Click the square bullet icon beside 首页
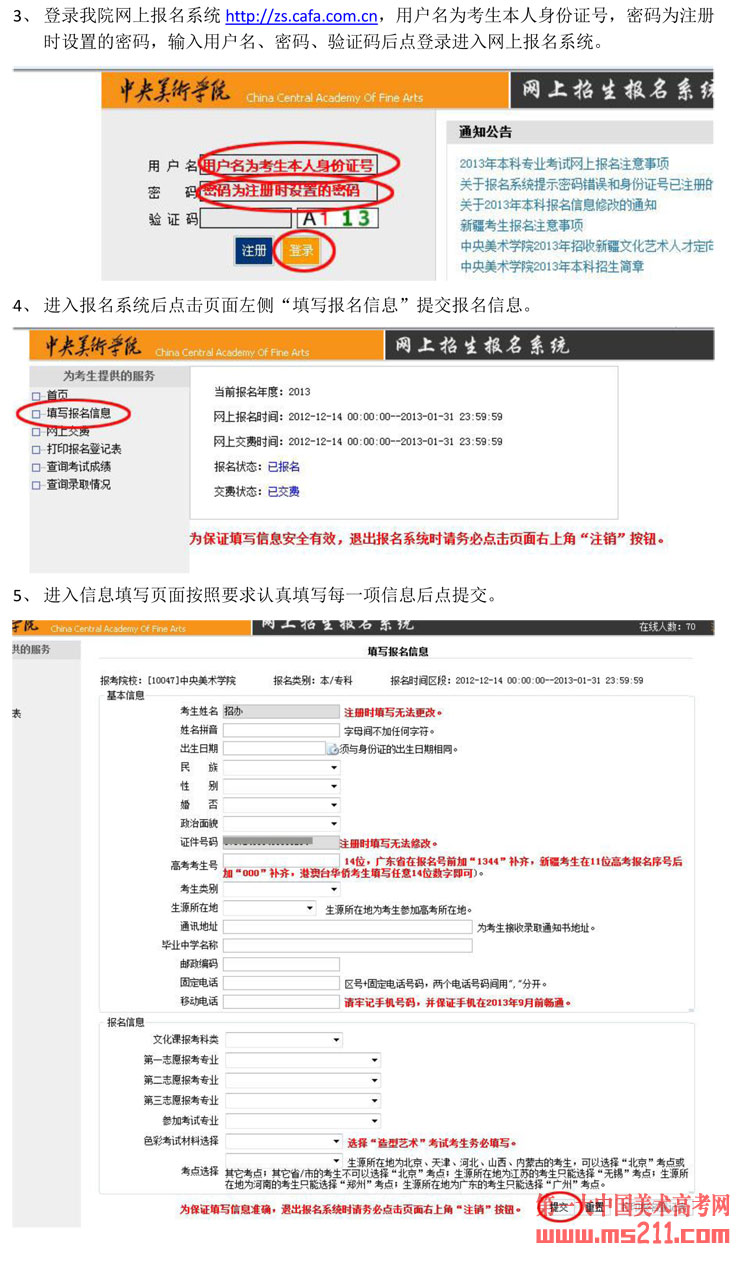Viewport: 740px width, 1266px height. point(37,395)
